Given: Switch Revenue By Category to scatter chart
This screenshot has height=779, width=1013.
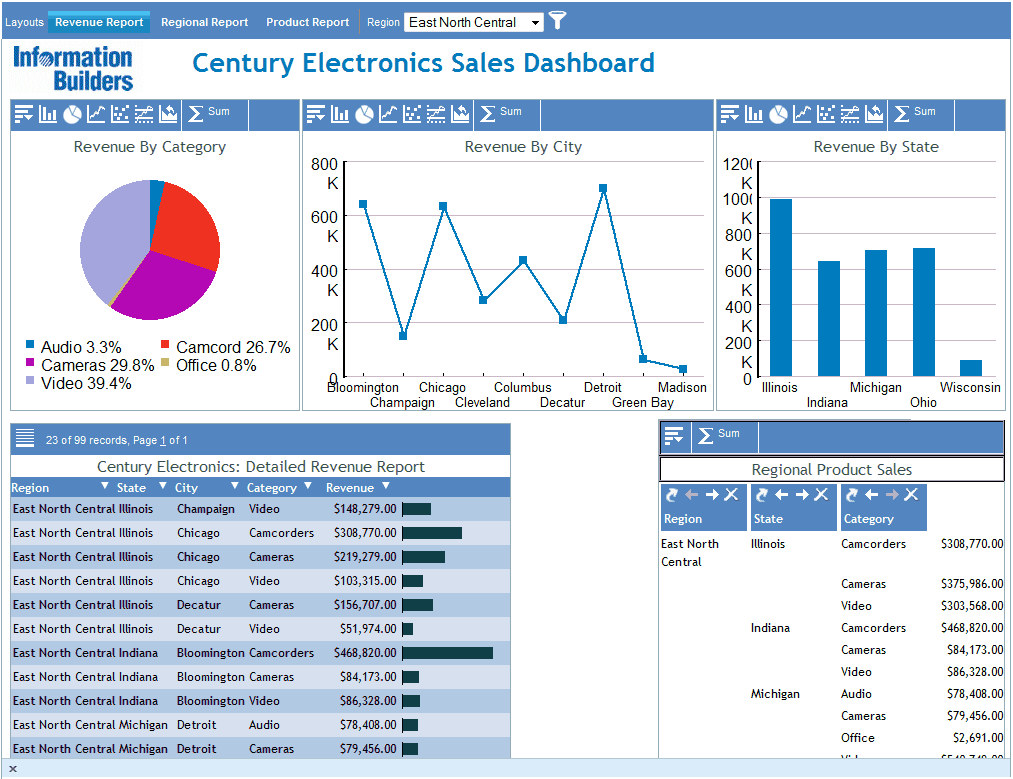Looking at the screenshot, I should (x=120, y=114).
